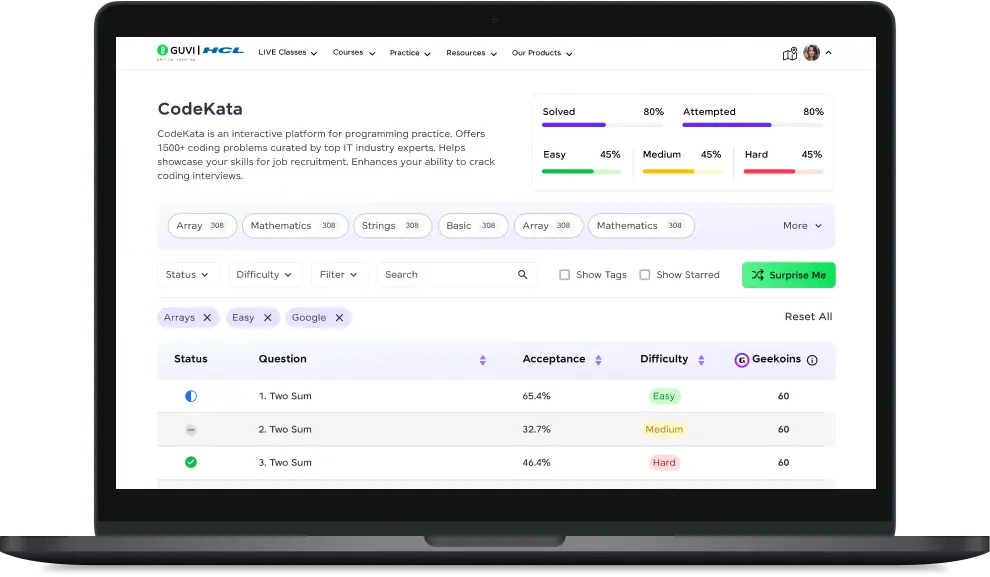Open the Resources menu
This screenshot has width=990, height=577.
coord(471,53)
